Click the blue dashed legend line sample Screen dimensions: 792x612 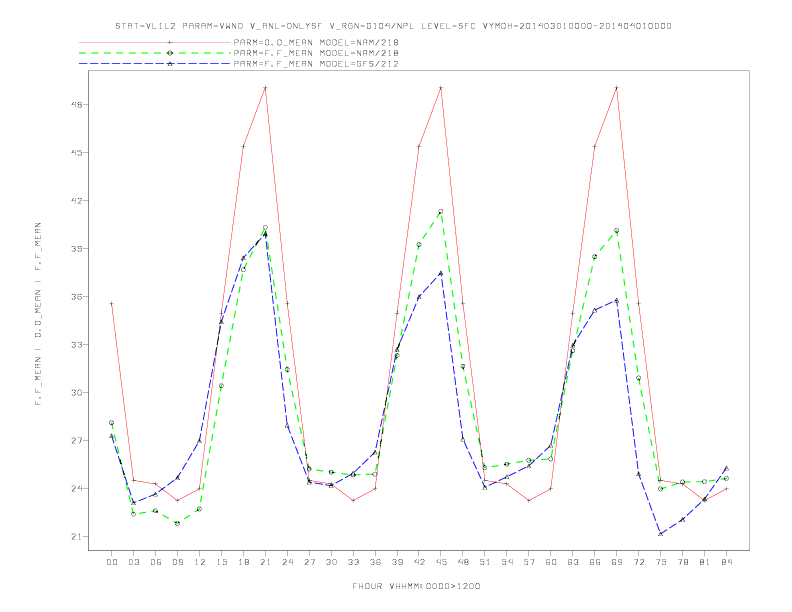click(x=155, y=64)
